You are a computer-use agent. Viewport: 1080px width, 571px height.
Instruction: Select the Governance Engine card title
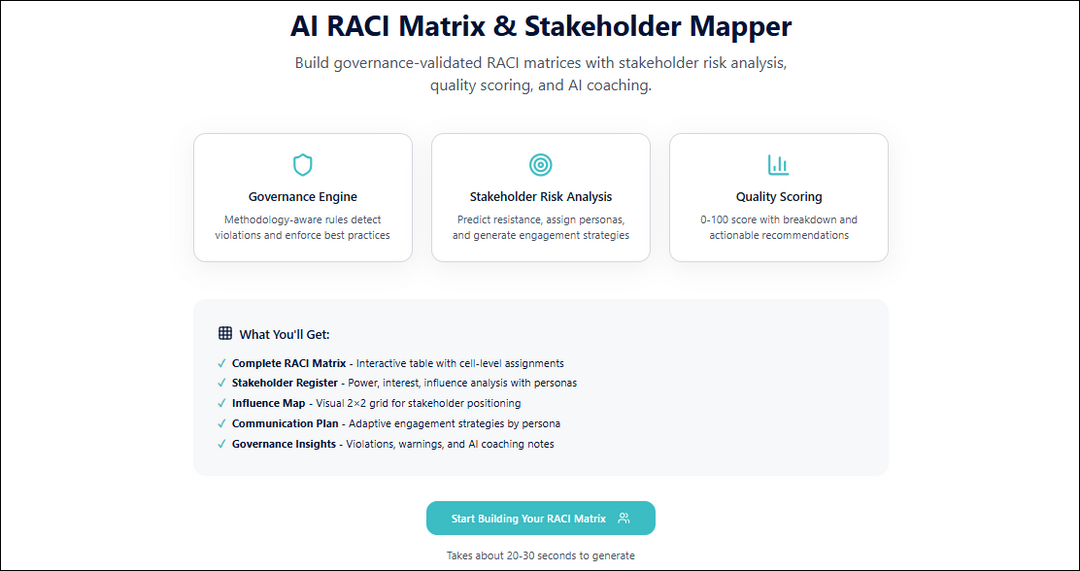(303, 197)
